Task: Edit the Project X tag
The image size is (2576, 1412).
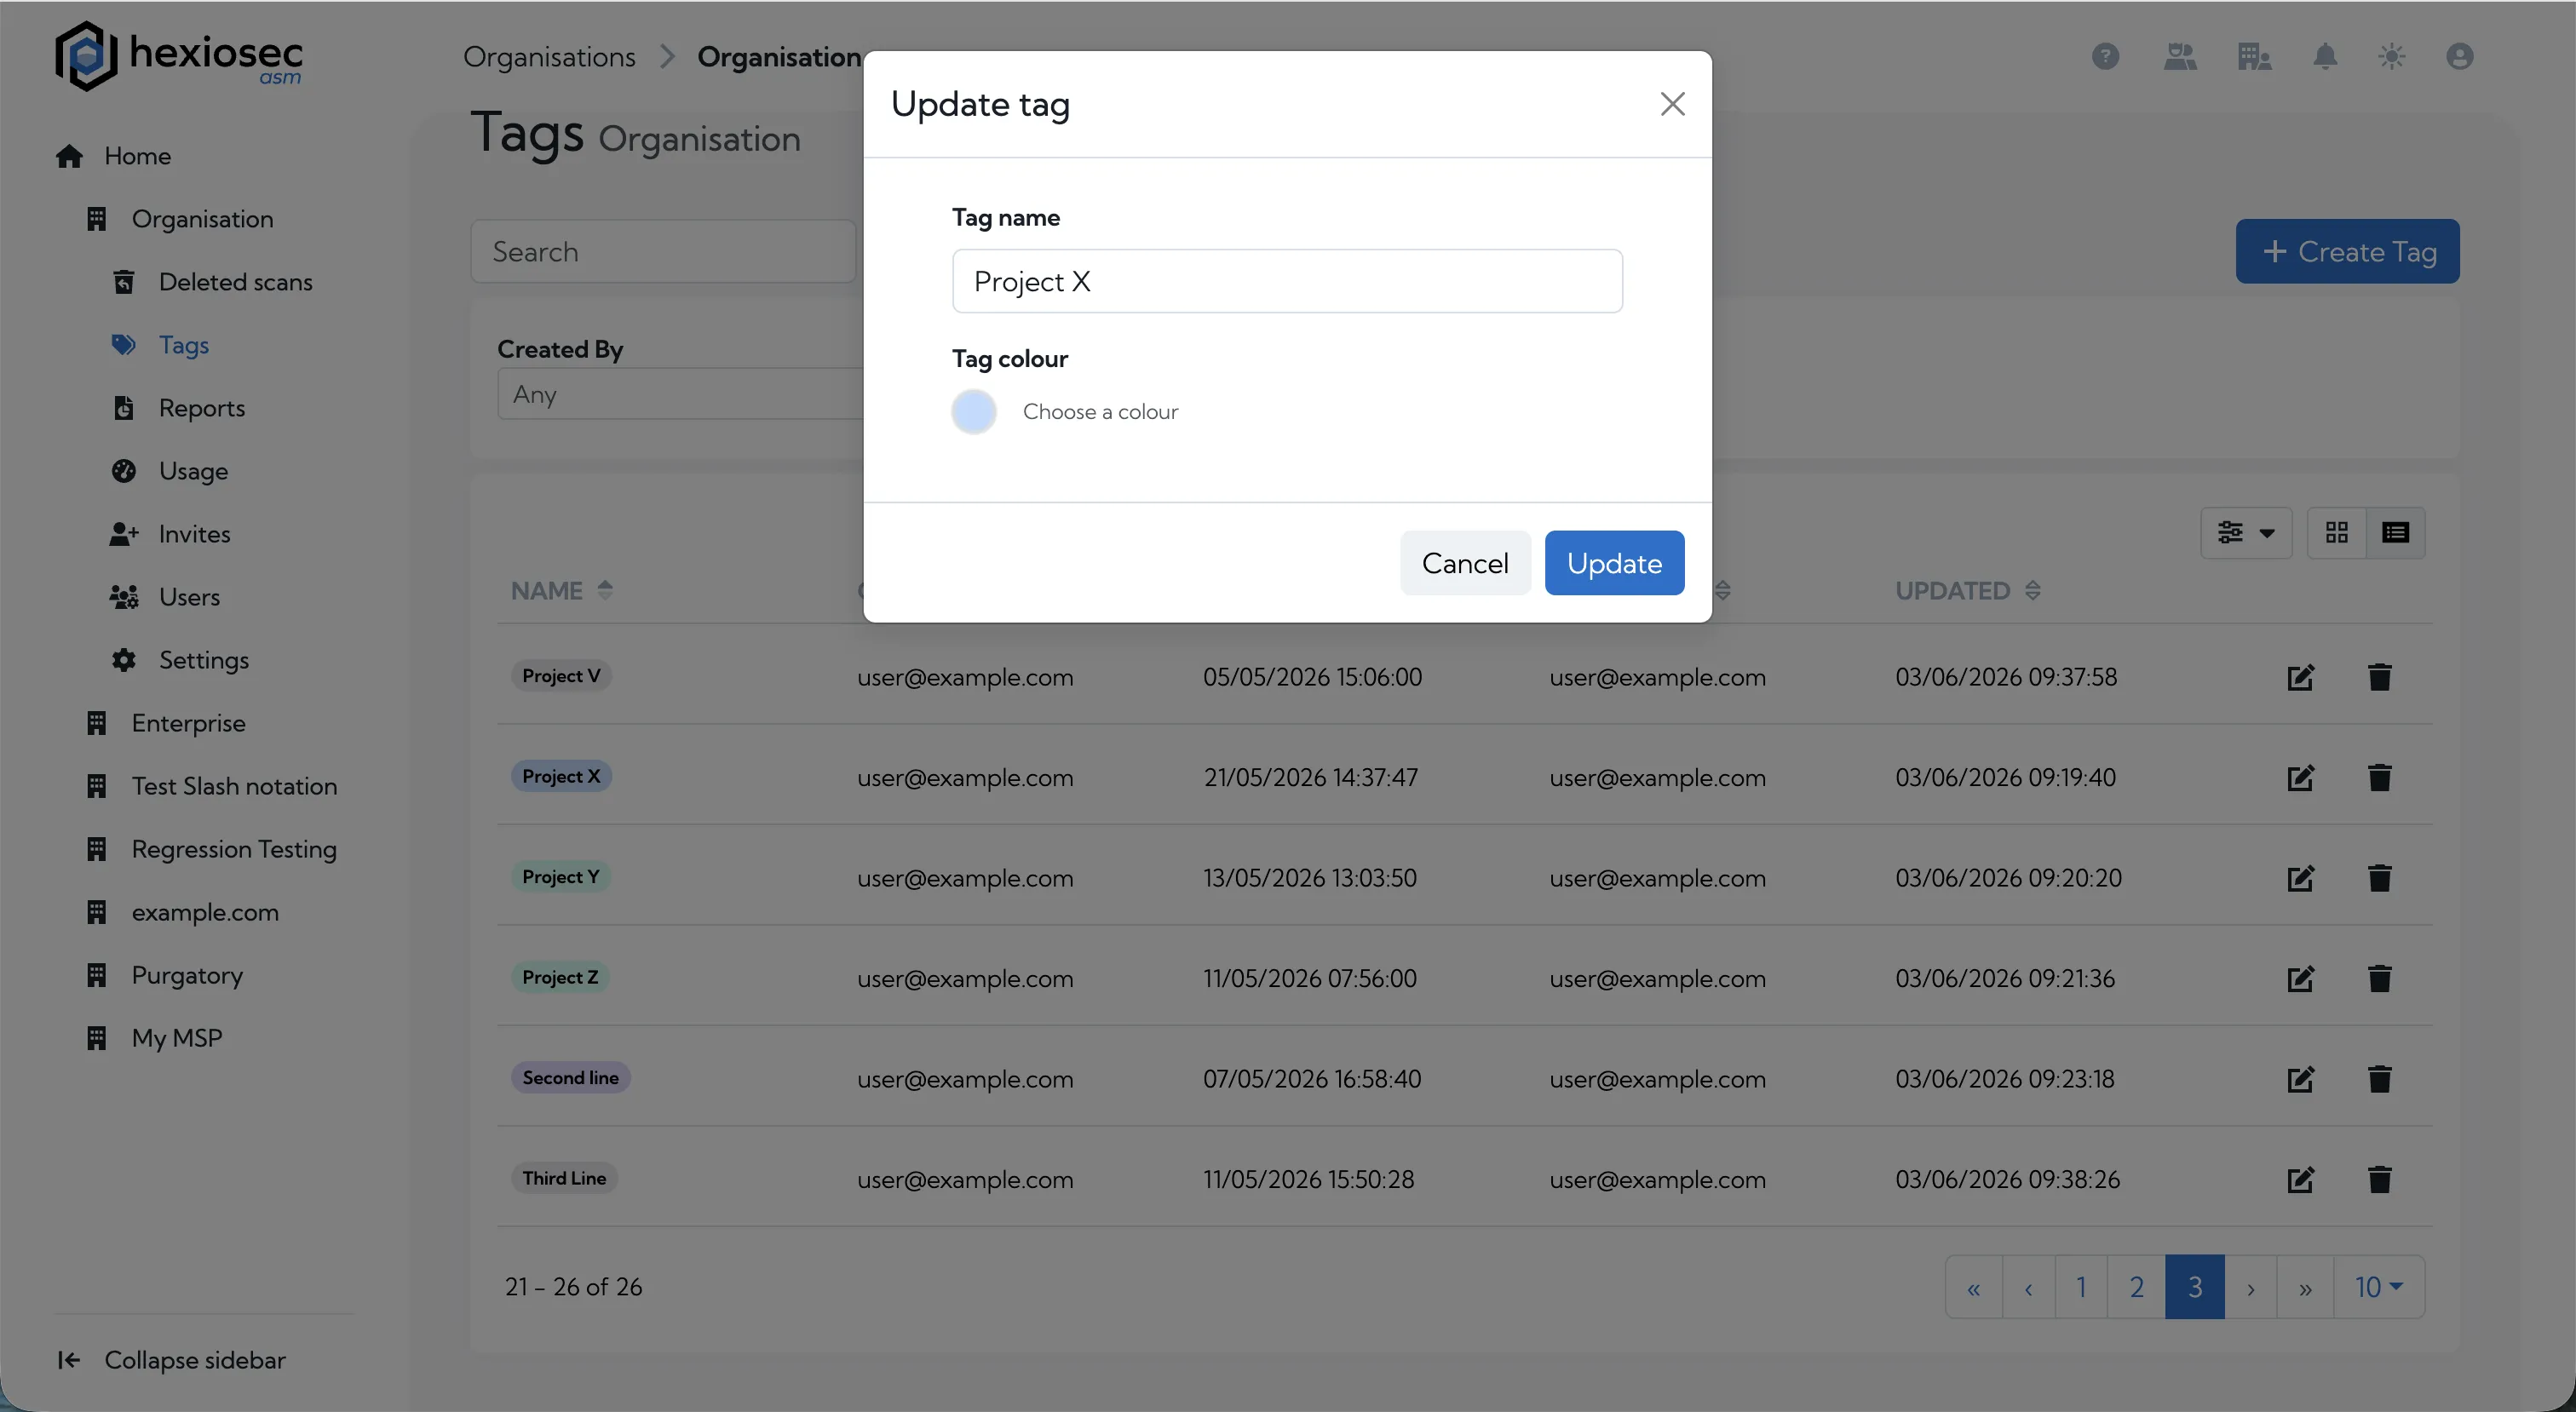Action: [2300, 777]
